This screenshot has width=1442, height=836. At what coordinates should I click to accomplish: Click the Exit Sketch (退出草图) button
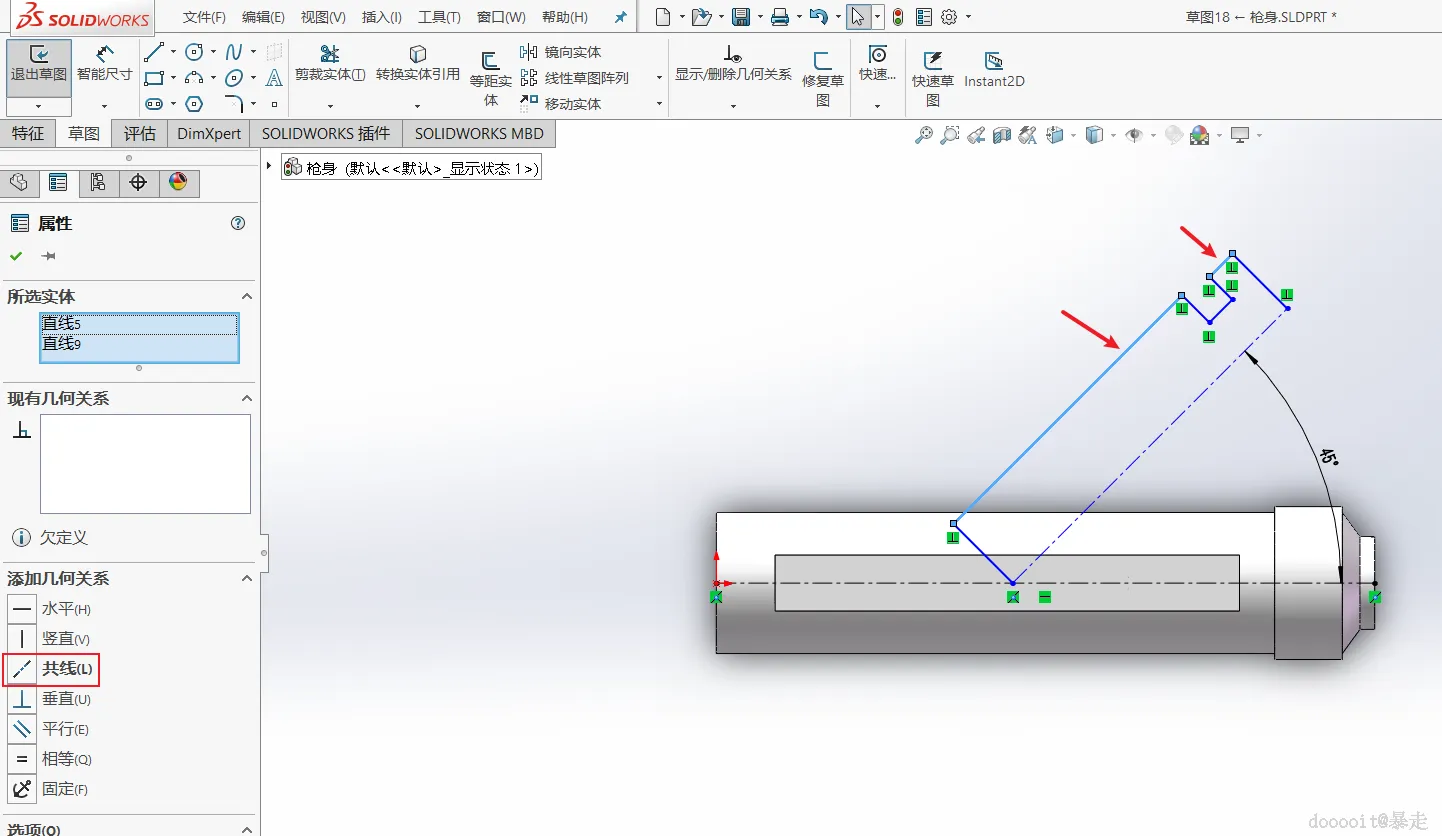pyautogui.click(x=39, y=66)
